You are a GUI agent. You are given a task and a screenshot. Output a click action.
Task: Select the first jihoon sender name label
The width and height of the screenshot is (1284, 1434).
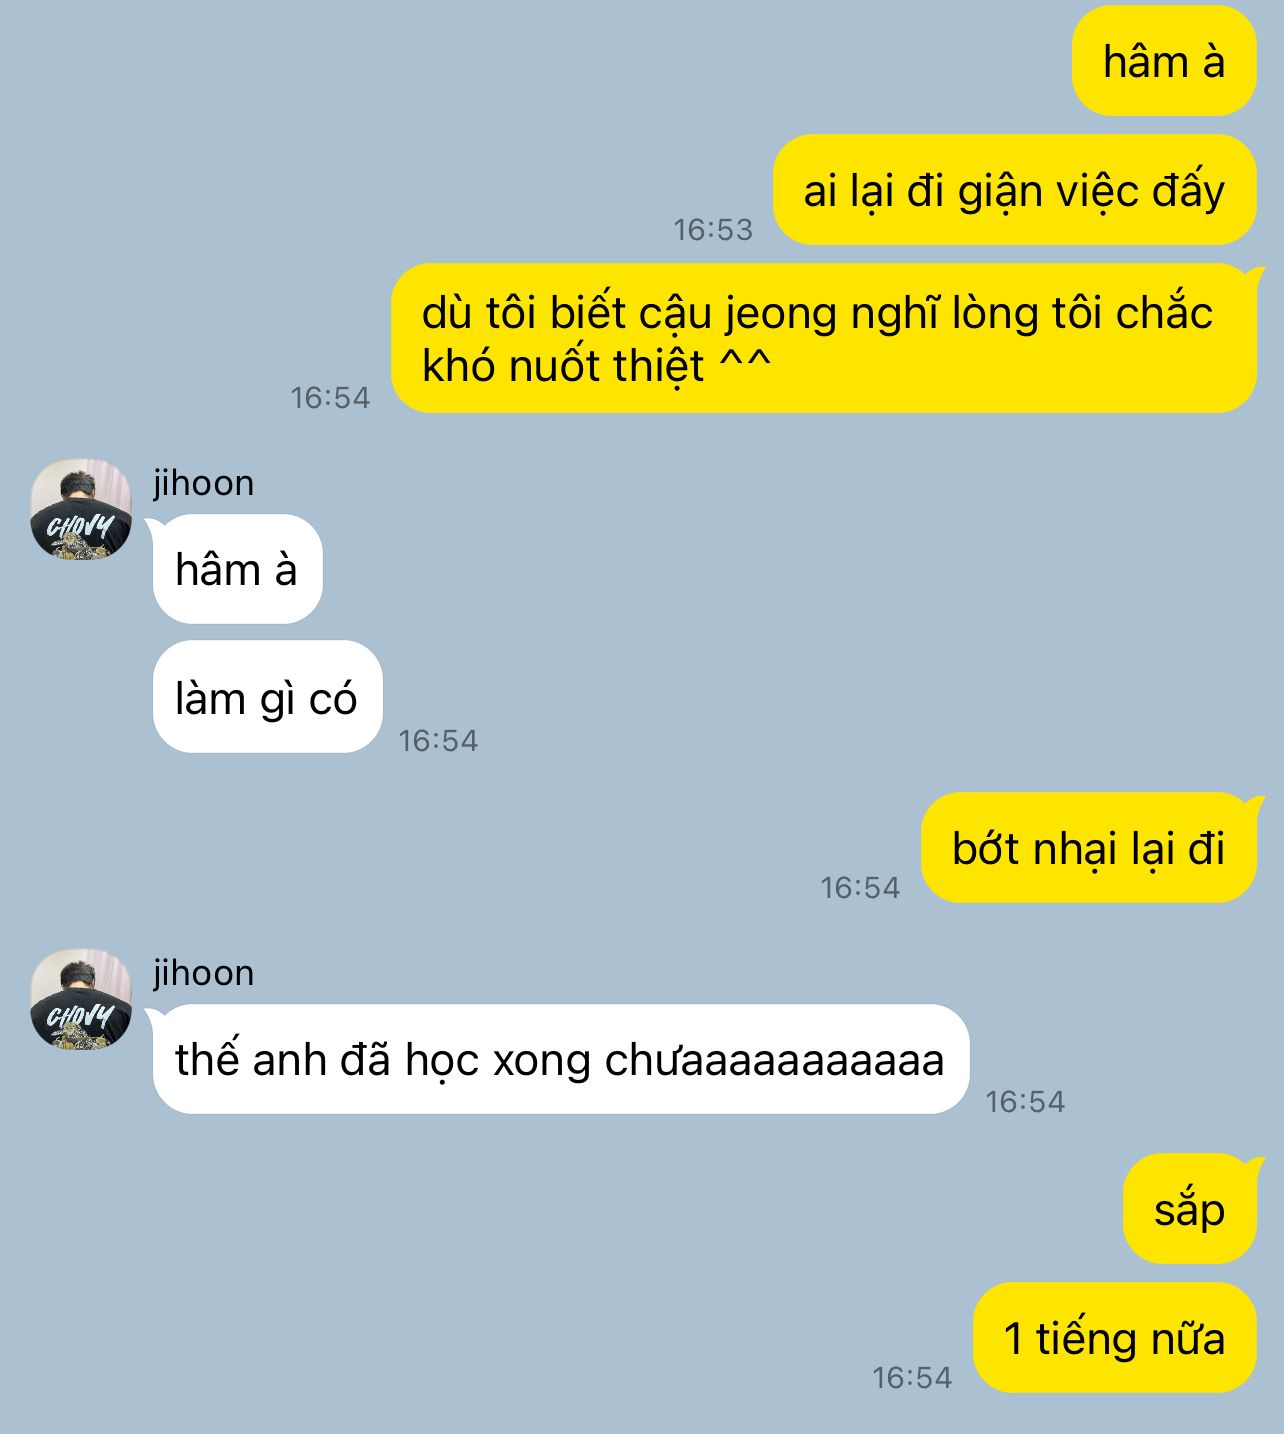click(x=204, y=483)
